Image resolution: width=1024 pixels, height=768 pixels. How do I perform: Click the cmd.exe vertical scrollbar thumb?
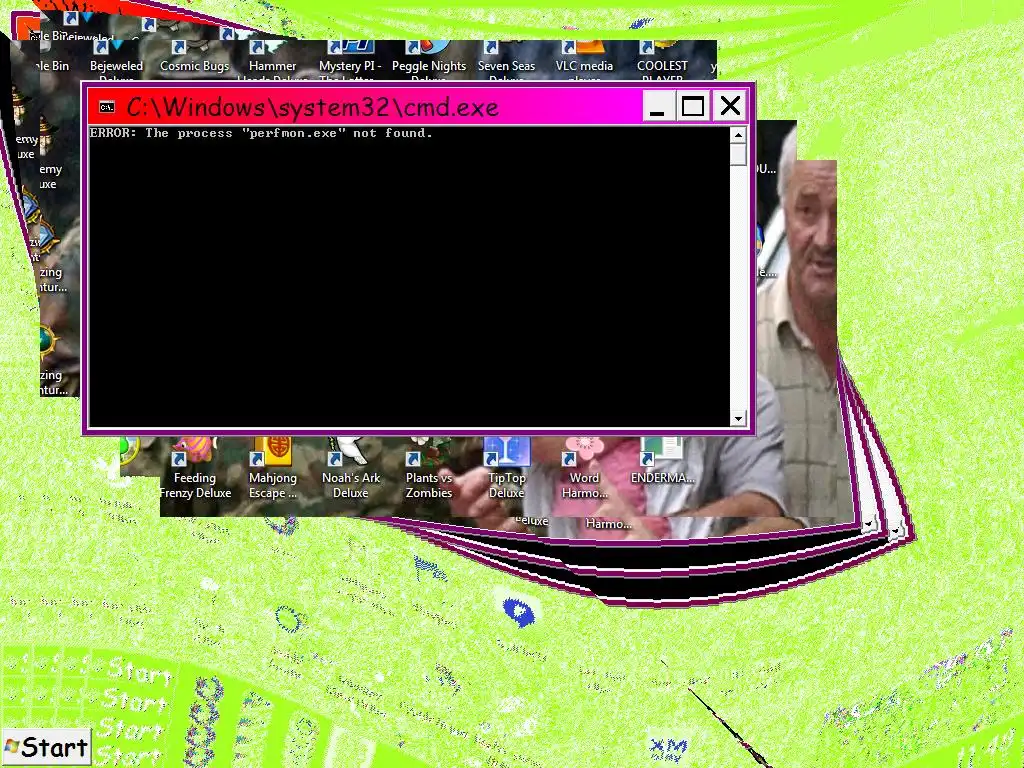(739, 155)
